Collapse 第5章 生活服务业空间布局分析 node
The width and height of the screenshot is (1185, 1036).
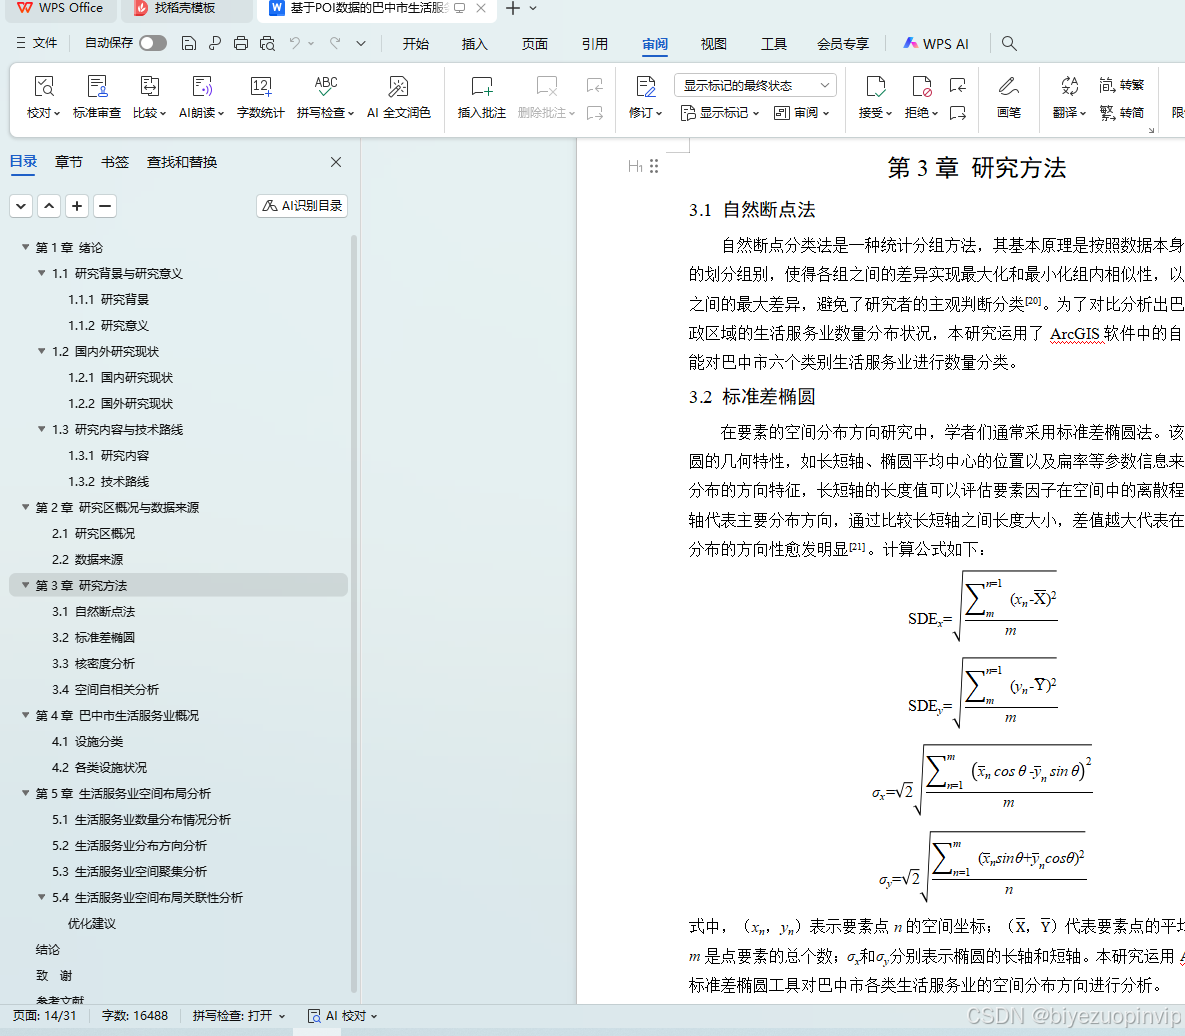coord(26,793)
